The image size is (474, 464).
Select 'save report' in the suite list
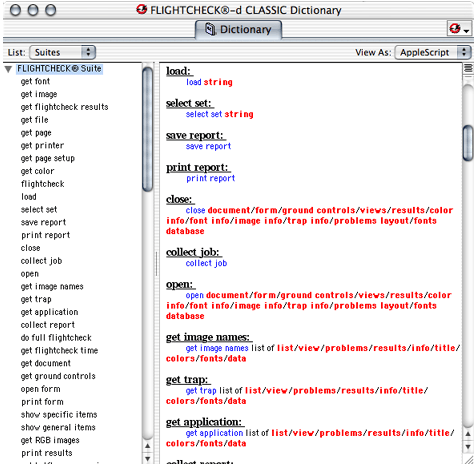[x=43, y=222]
